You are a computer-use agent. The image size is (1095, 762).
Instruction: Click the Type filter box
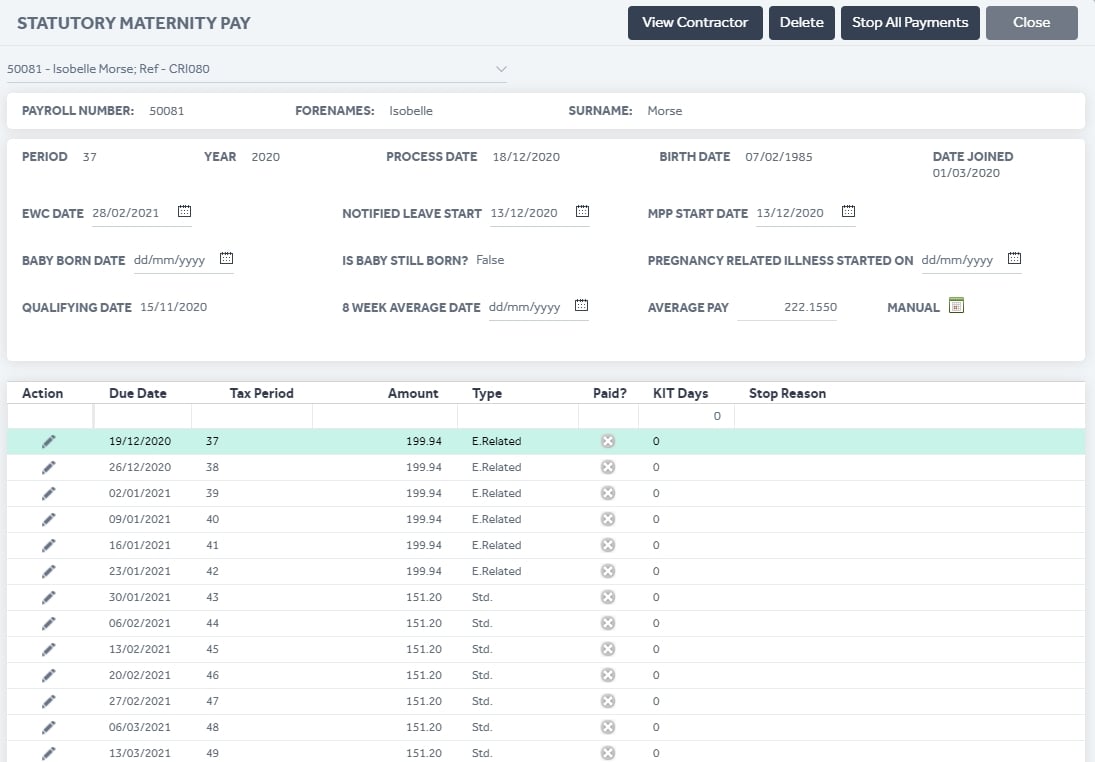tap(518, 416)
